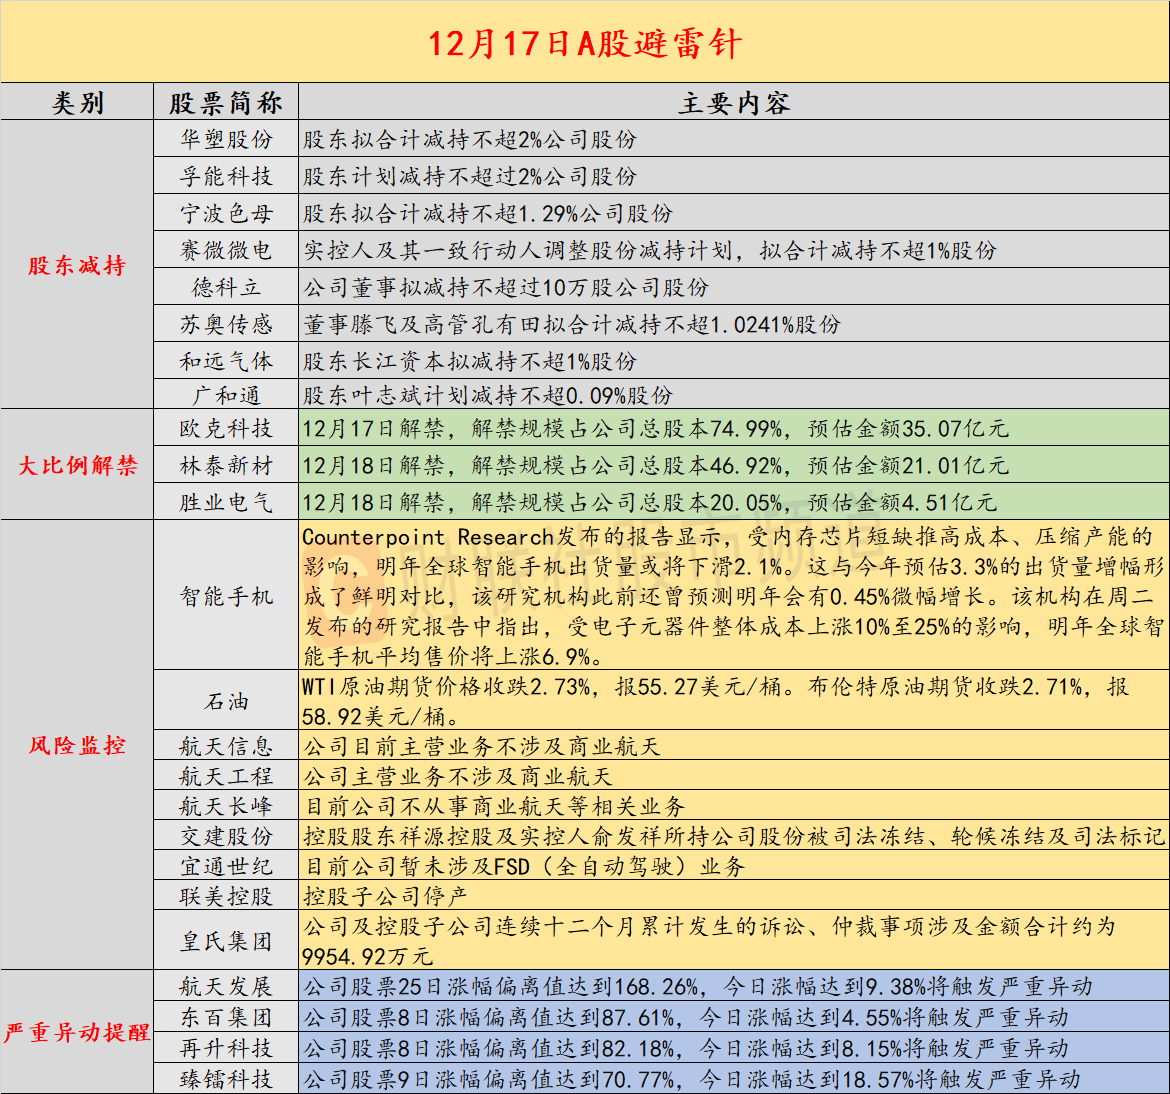Select the 类别 column header
This screenshot has width=1170, height=1094.
tap(77, 102)
